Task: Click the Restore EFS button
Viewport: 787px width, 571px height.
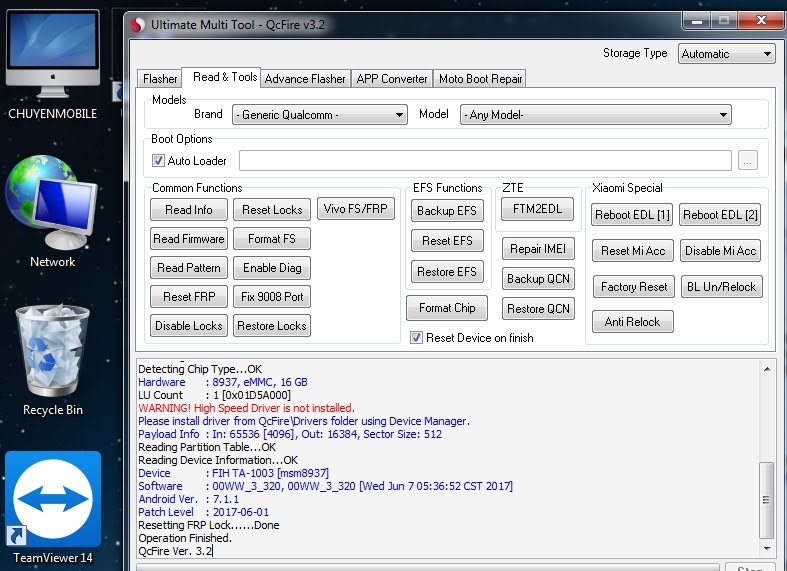Action: tap(447, 271)
